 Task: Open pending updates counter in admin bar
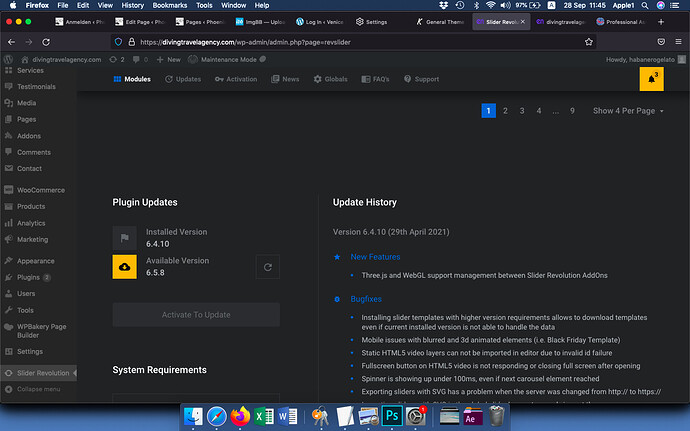pos(117,59)
